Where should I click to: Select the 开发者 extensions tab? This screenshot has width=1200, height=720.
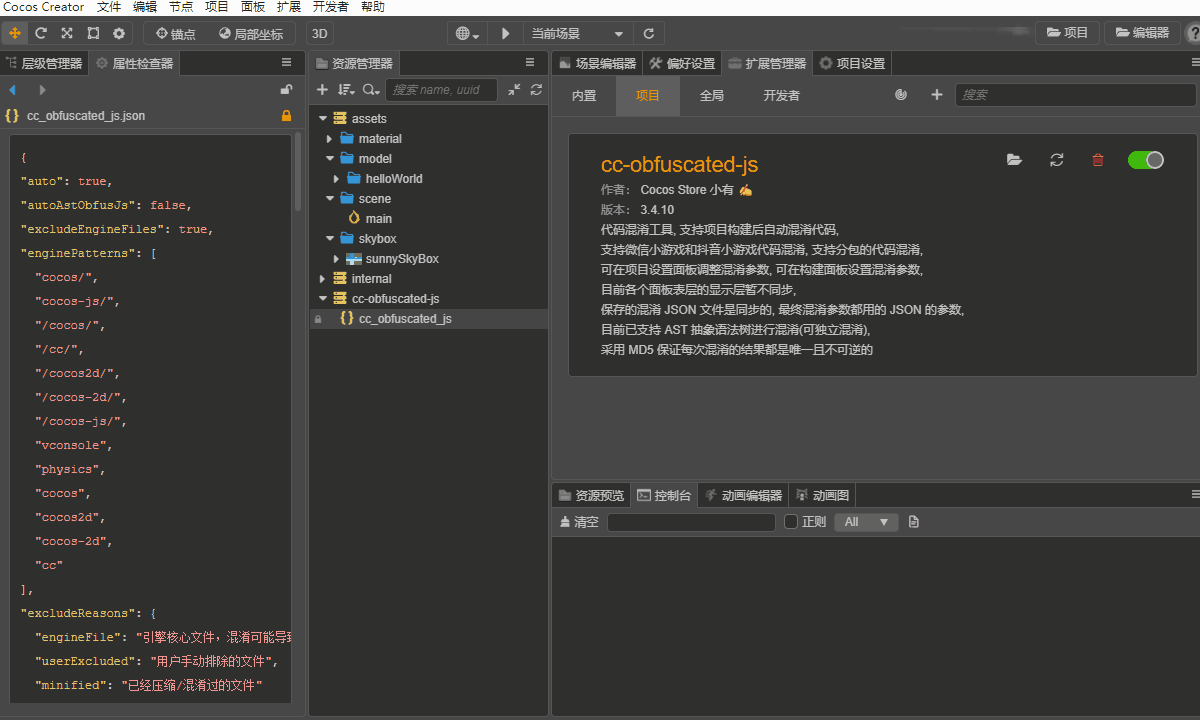[782, 95]
